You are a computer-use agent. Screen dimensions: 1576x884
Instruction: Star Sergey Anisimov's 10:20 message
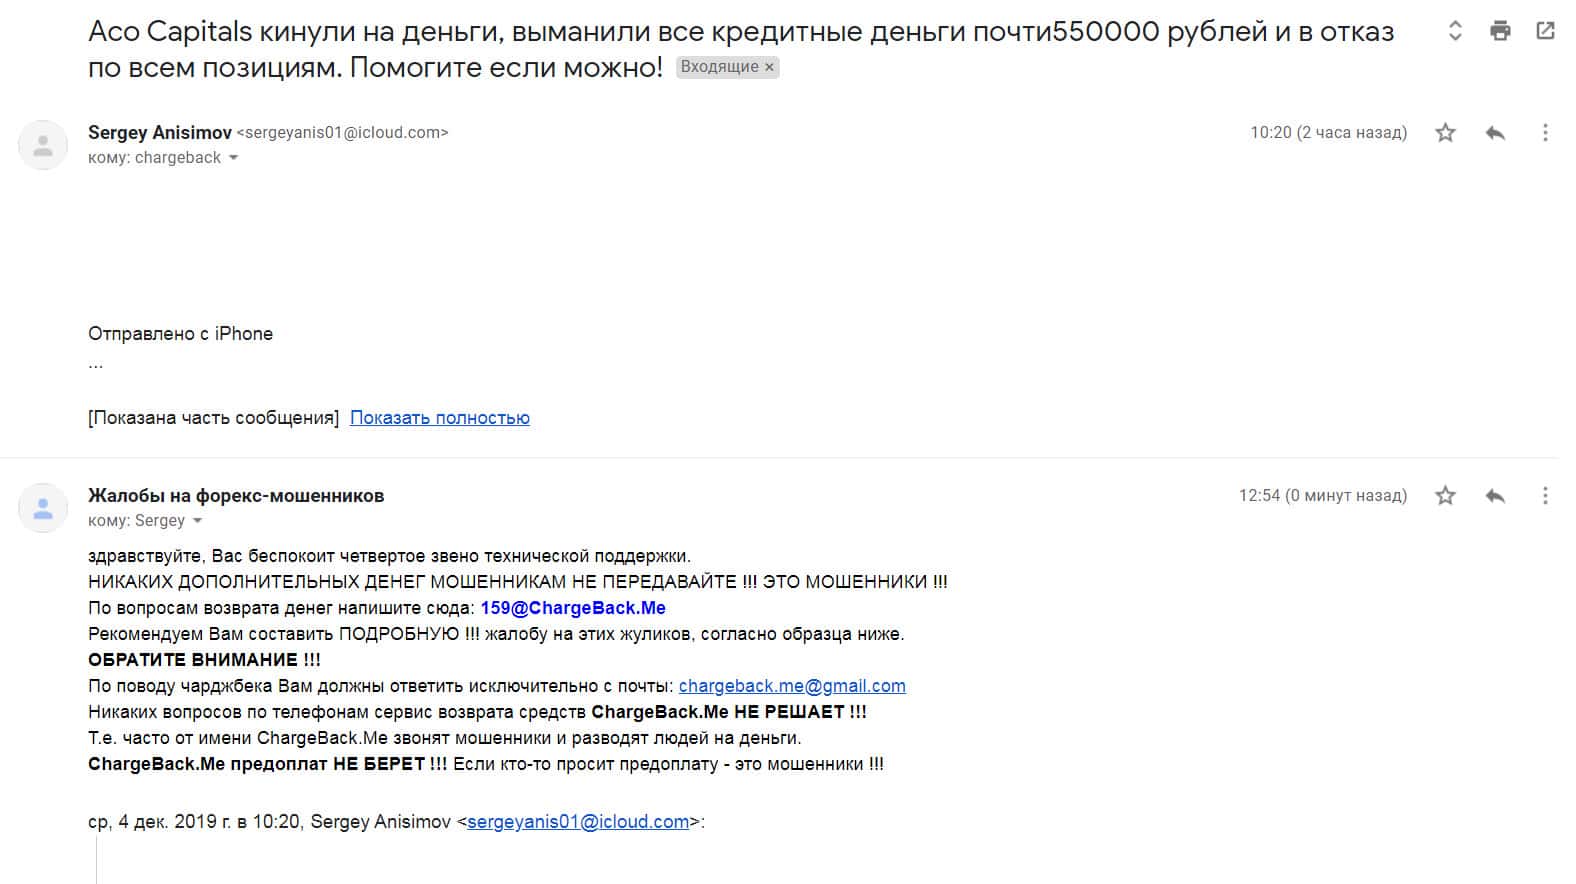(x=1445, y=132)
